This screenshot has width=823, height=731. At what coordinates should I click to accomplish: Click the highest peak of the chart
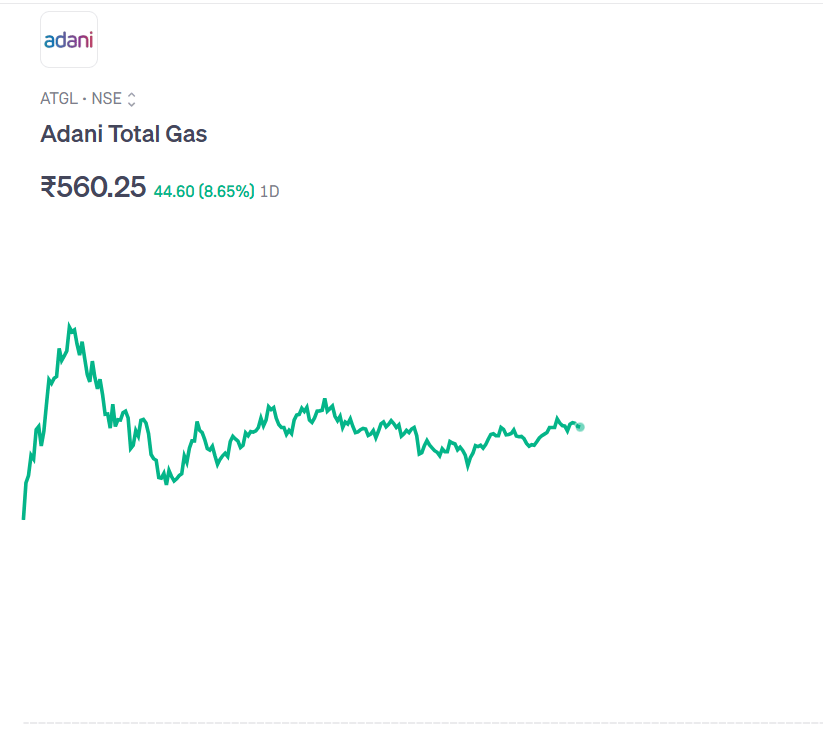69,325
